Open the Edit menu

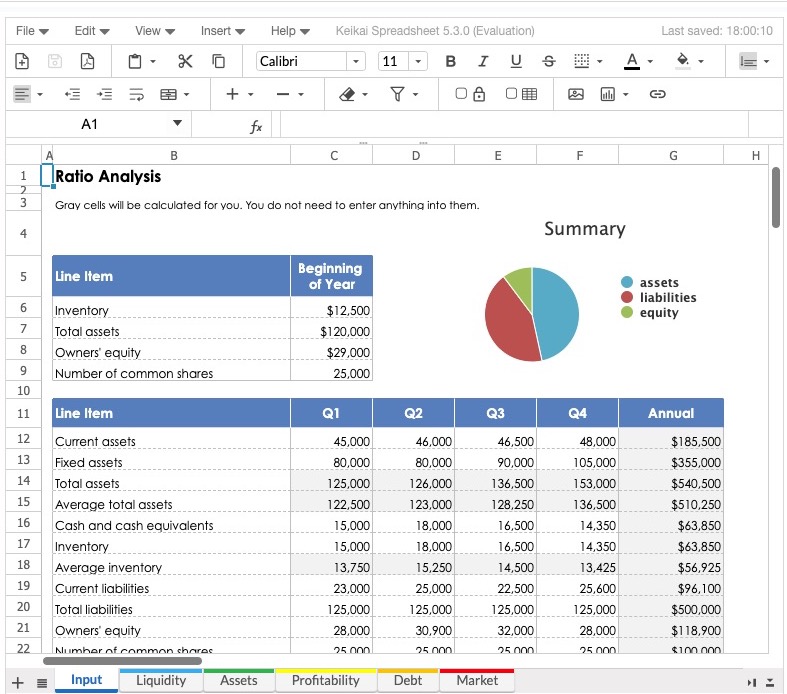(92, 31)
